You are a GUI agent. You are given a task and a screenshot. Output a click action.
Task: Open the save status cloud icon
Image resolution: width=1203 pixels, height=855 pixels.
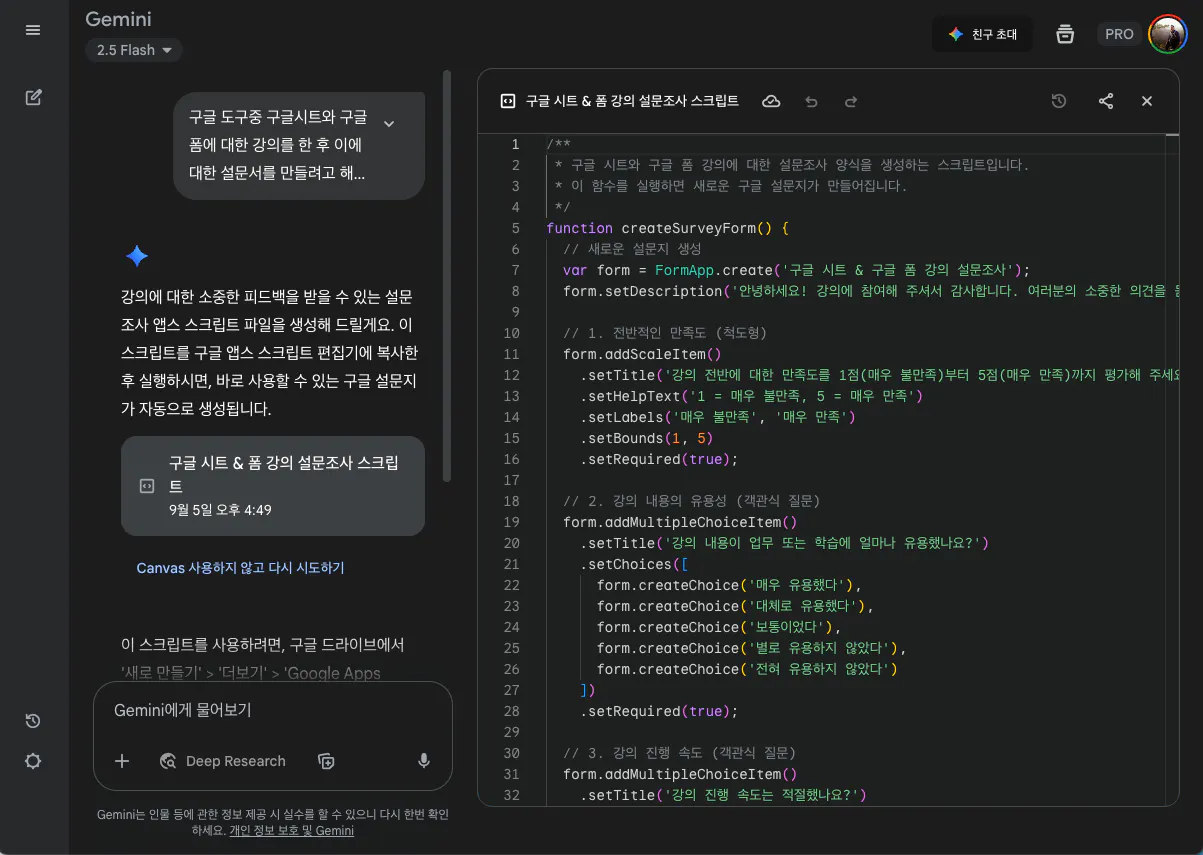[x=770, y=101]
